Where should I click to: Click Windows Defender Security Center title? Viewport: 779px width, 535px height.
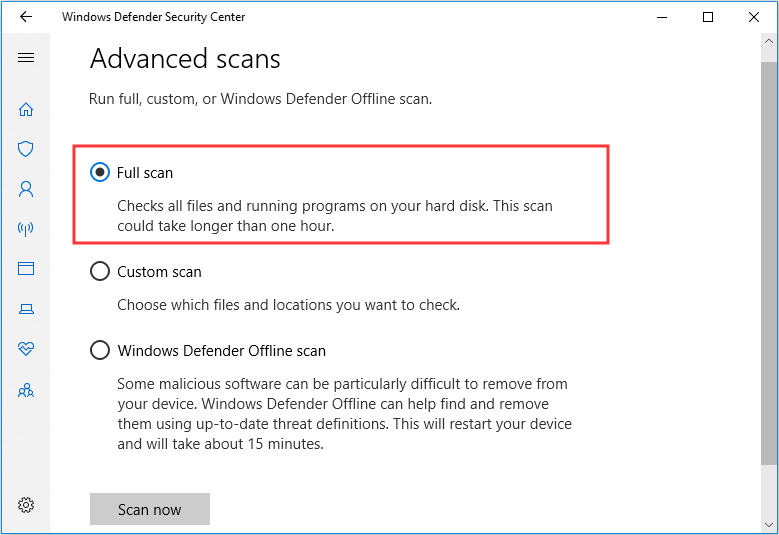tap(154, 17)
